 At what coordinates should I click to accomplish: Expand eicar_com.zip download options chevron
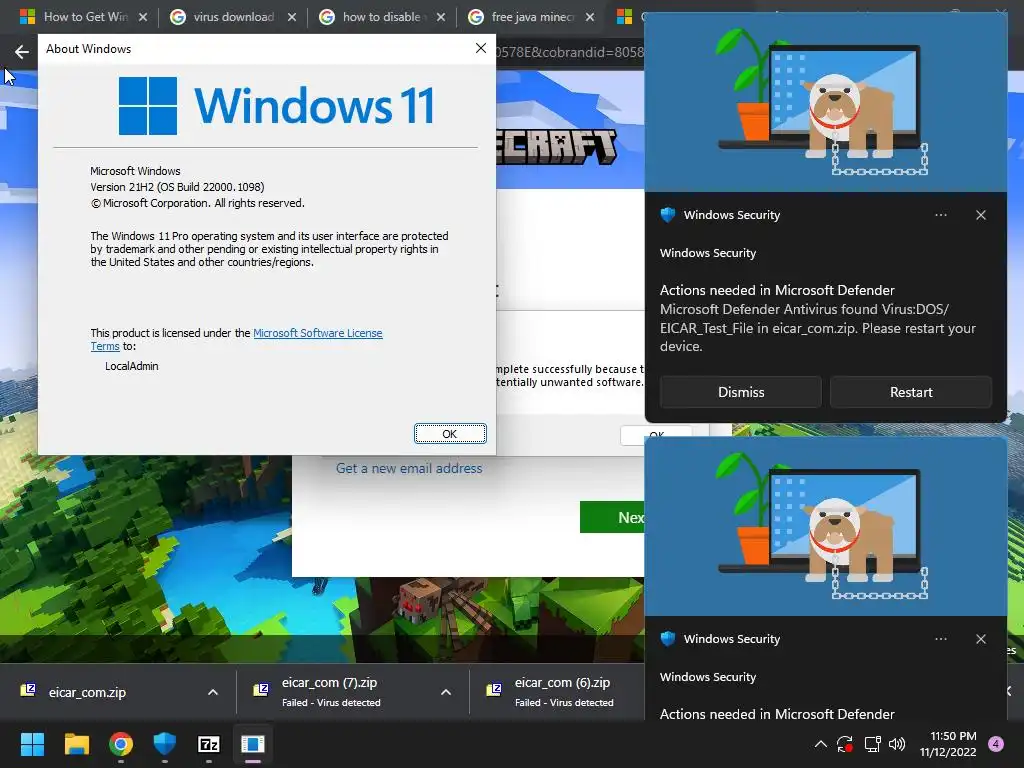click(x=213, y=692)
